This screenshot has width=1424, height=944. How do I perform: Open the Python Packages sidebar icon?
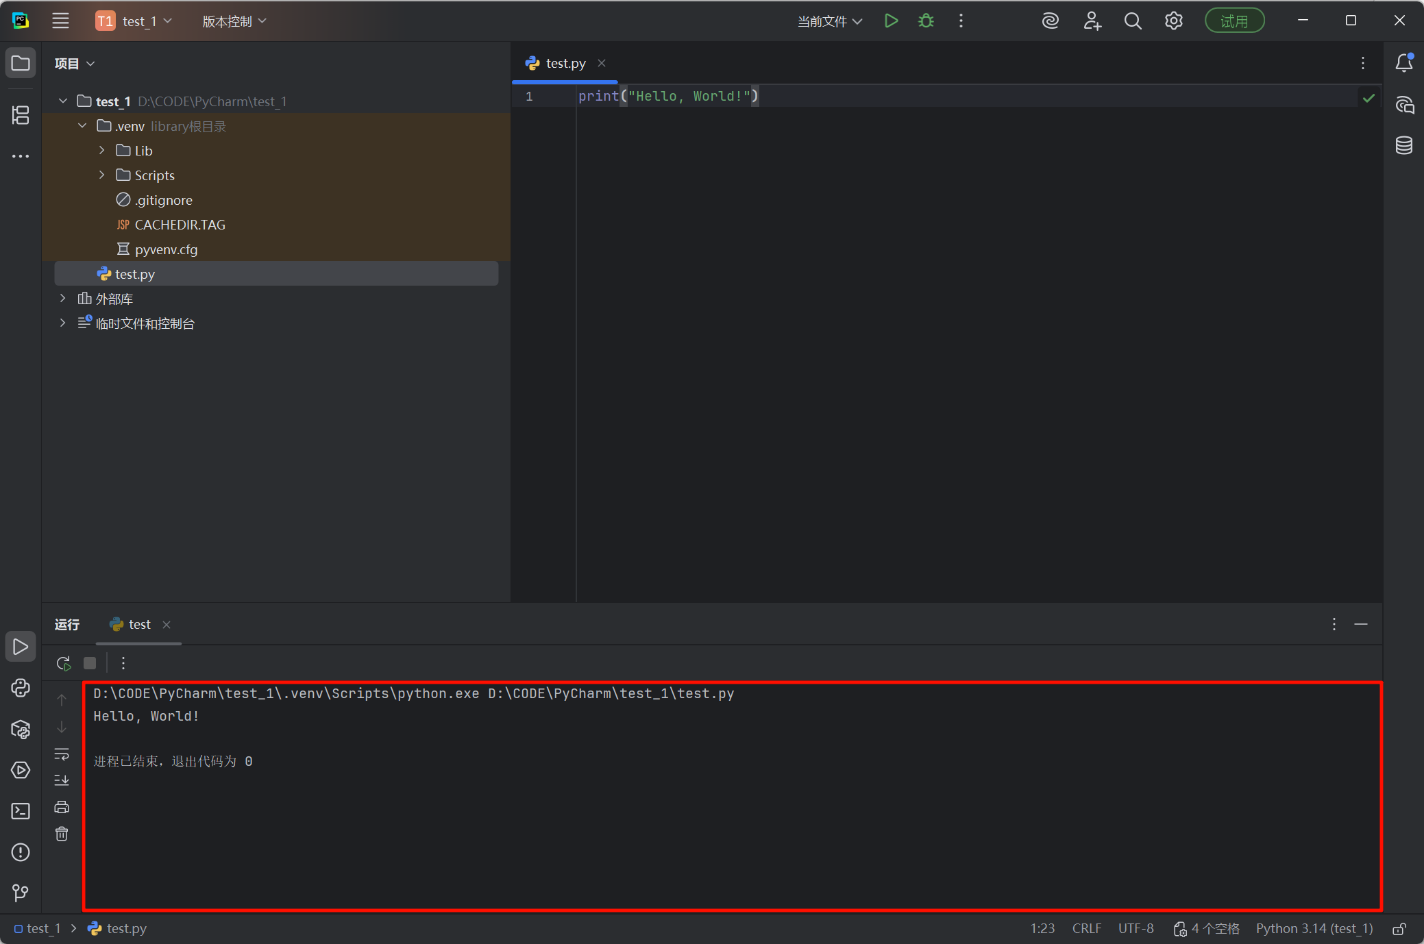[20, 729]
